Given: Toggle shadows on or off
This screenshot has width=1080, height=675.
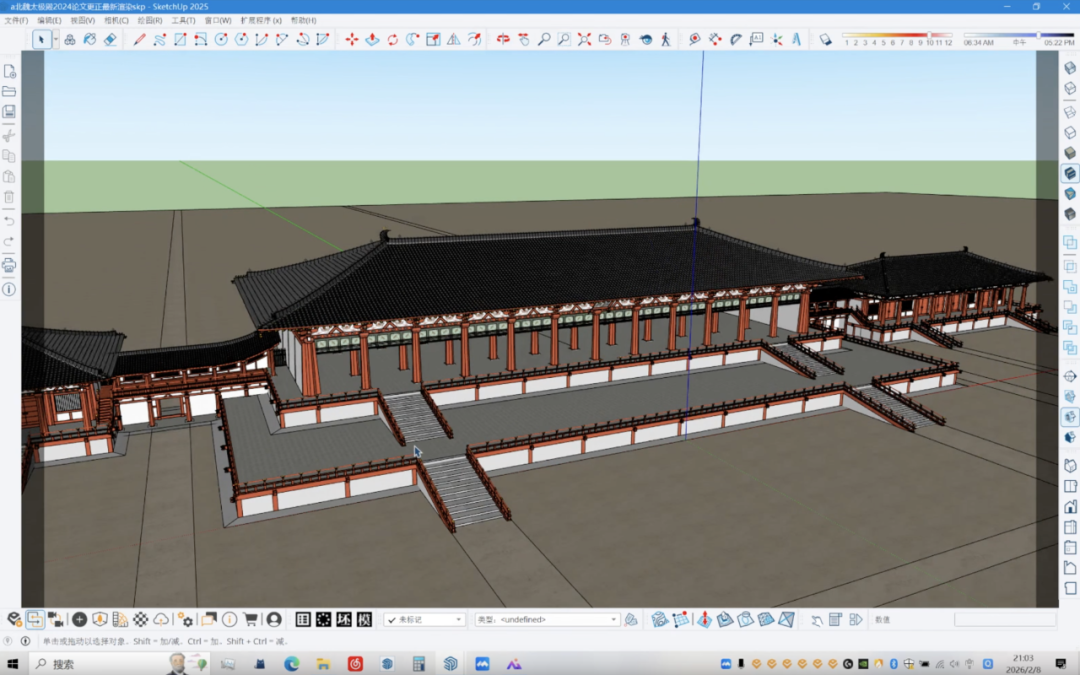Looking at the screenshot, I should (x=825, y=39).
